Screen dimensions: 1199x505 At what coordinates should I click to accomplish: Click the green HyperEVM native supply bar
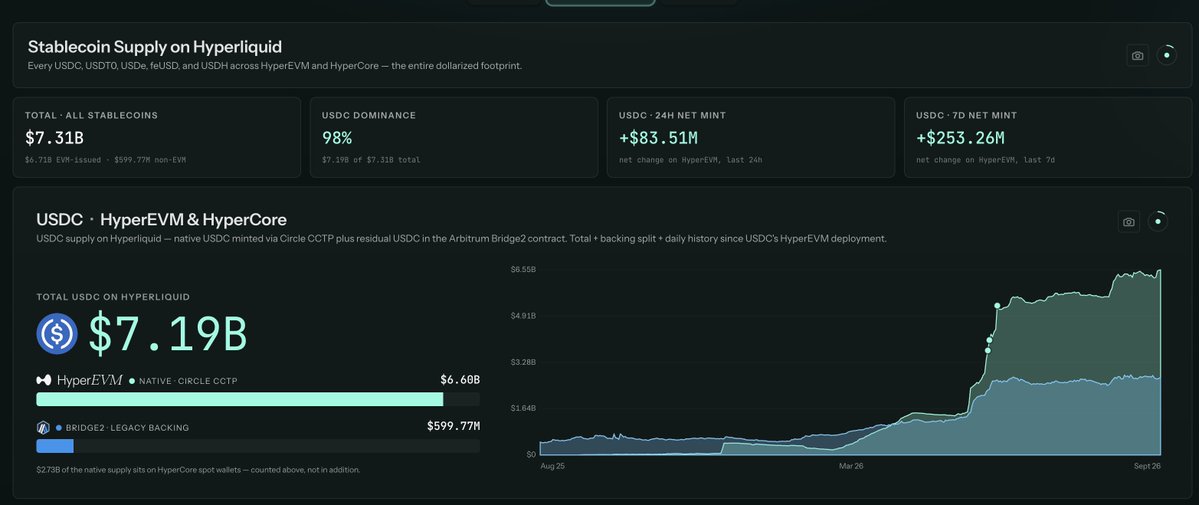pos(239,399)
